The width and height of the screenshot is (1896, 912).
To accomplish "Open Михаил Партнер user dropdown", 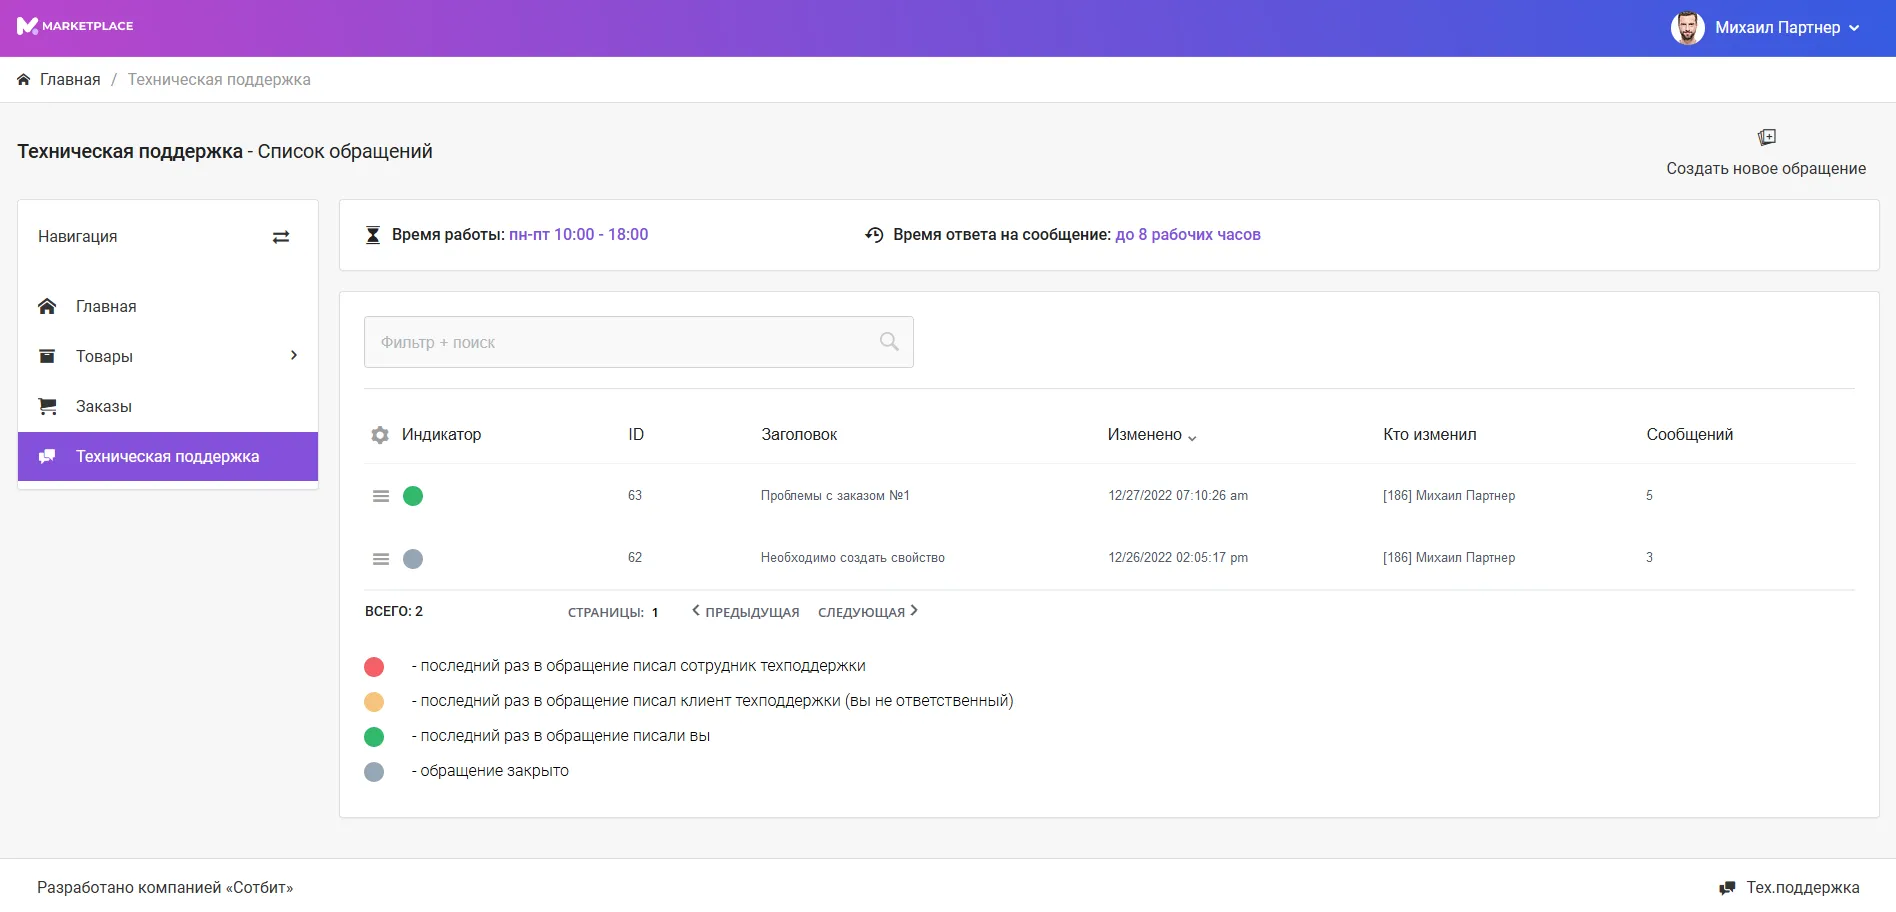I will point(1766,28).
